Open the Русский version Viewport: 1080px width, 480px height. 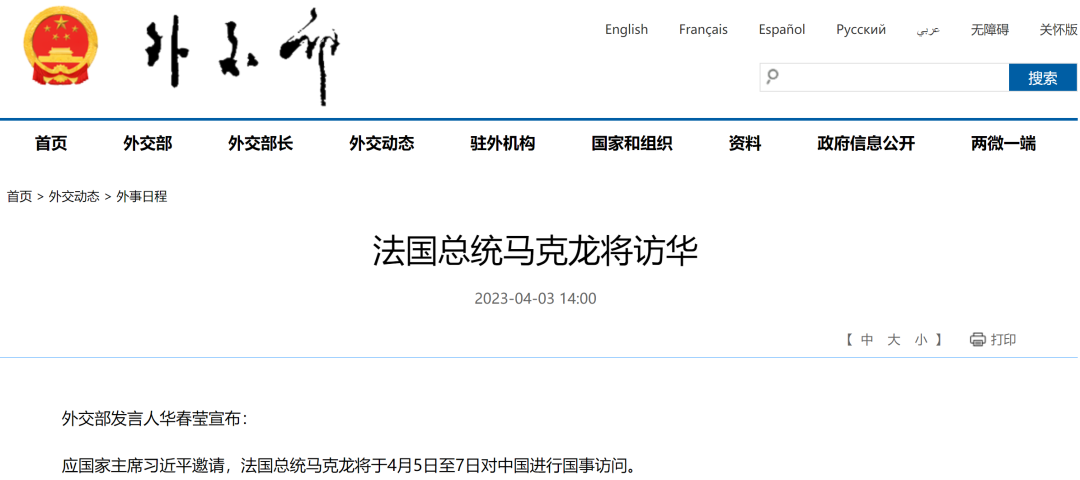pos(861,30)
